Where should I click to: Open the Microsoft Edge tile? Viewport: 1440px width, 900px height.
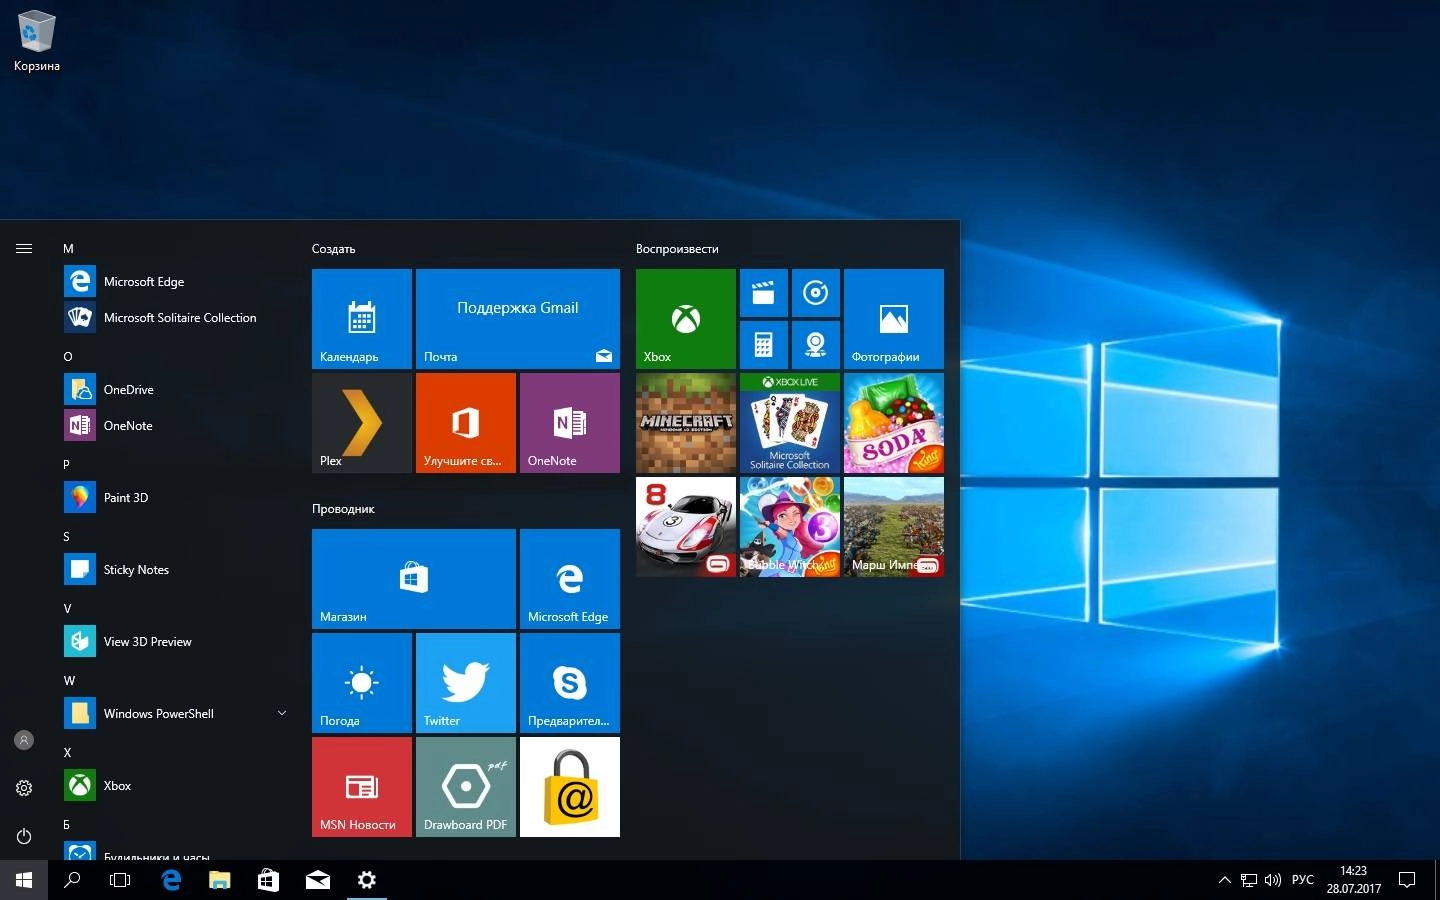(x=570, y=579)
